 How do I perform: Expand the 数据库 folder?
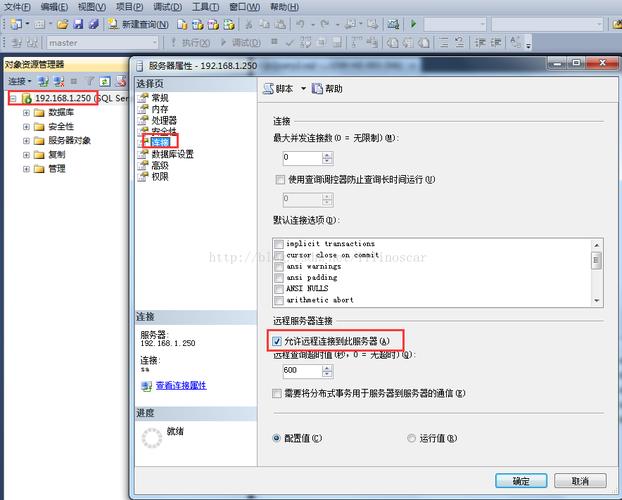[x=26, y=113]
